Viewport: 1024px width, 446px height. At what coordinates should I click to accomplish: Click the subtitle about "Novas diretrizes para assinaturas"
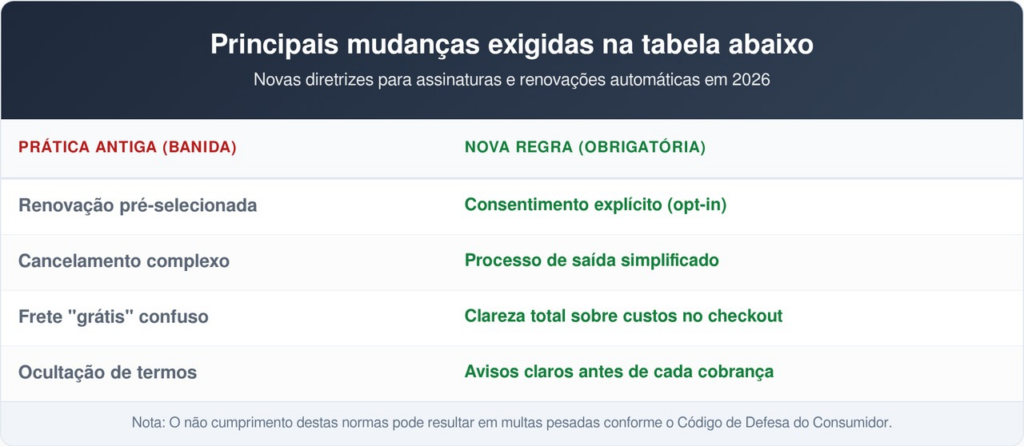pyautogui.click(x=511, y=80)
